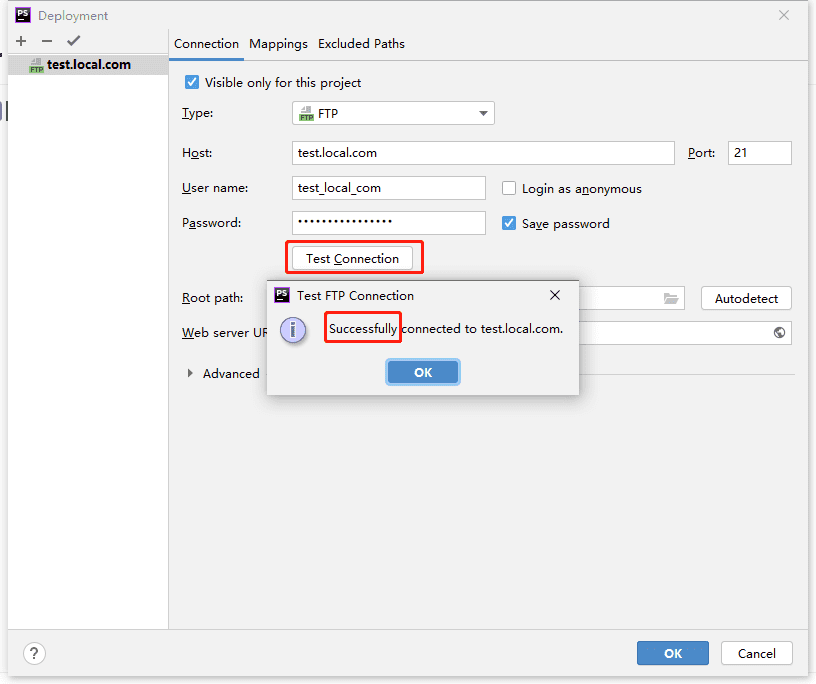Switch to the Mappings tab
This screenshot has width=816, height=684.
click(278, 44)
